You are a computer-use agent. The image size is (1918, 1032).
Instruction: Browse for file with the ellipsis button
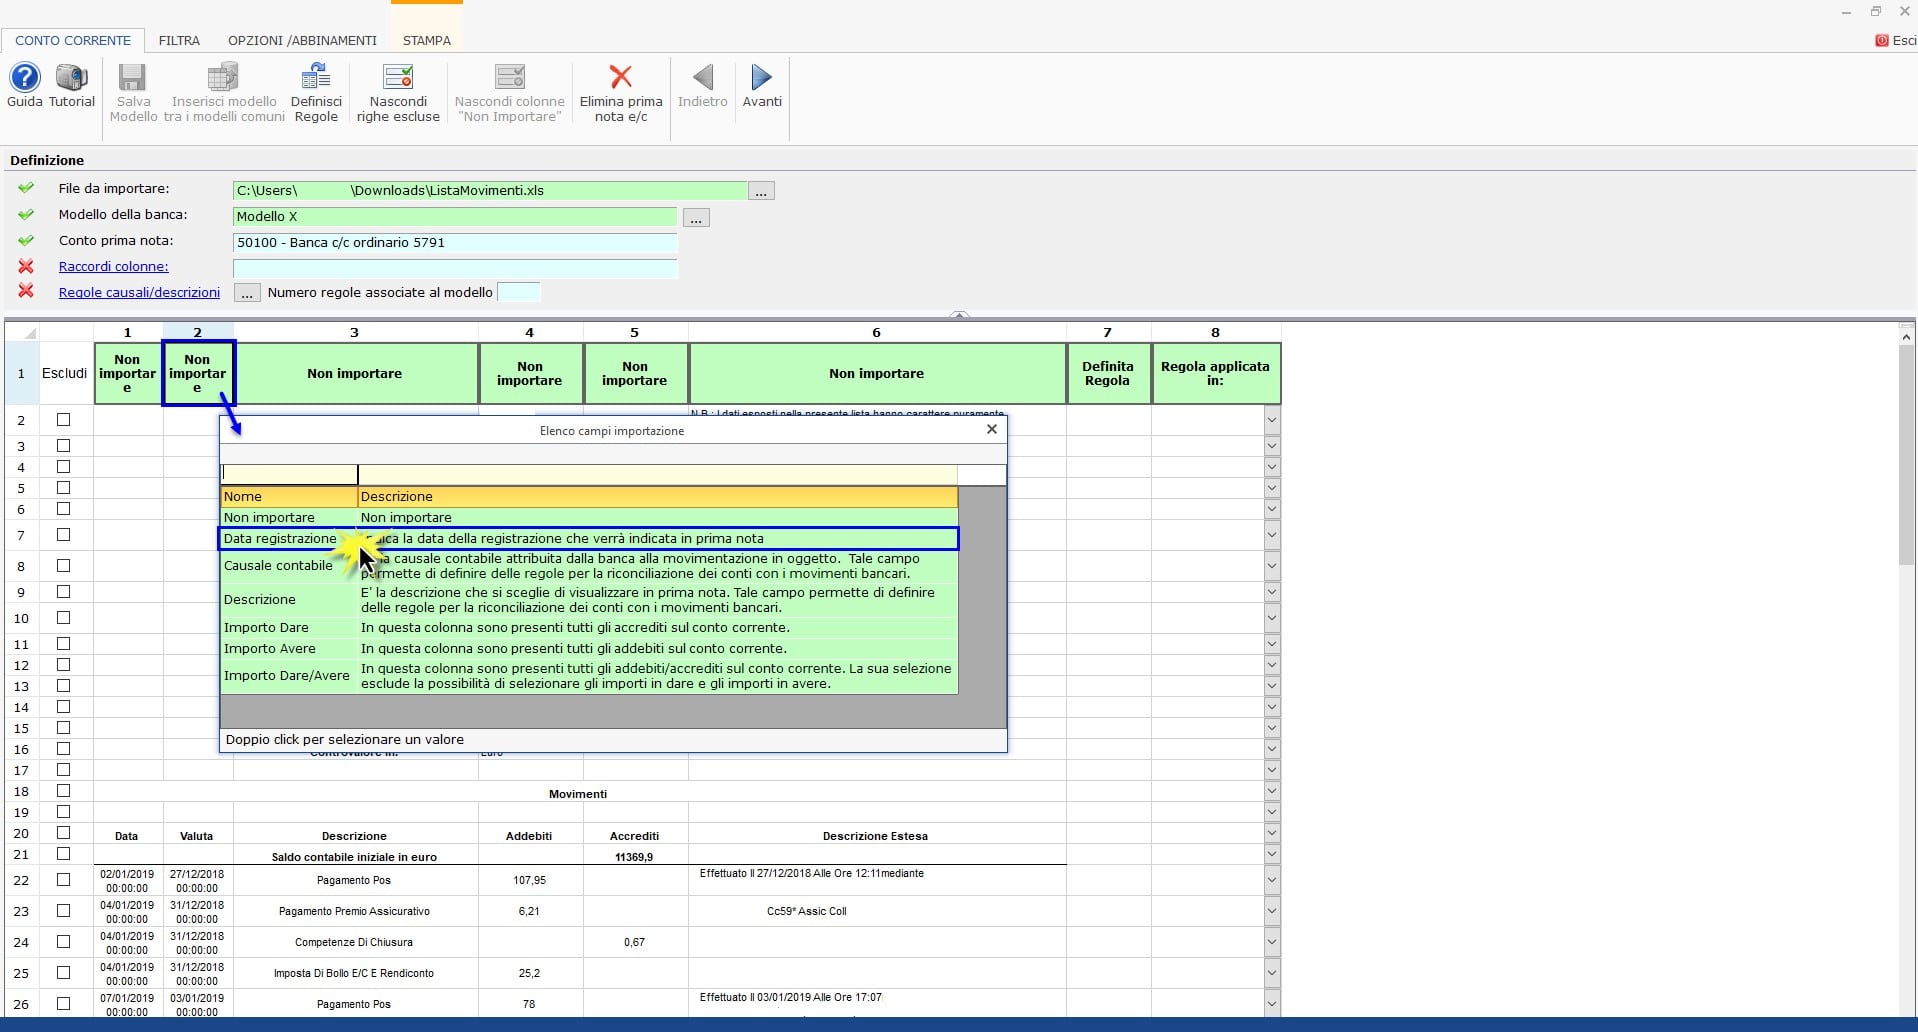(761, 191)
